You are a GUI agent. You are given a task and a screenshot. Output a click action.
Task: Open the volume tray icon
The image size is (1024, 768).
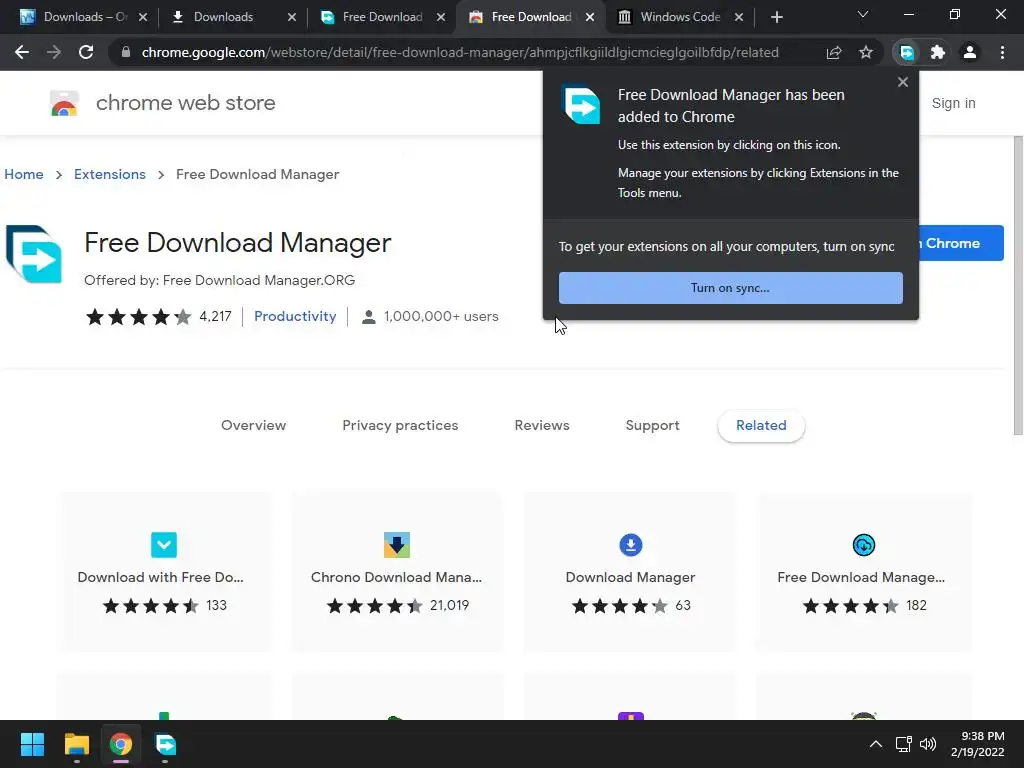point(927,744)
